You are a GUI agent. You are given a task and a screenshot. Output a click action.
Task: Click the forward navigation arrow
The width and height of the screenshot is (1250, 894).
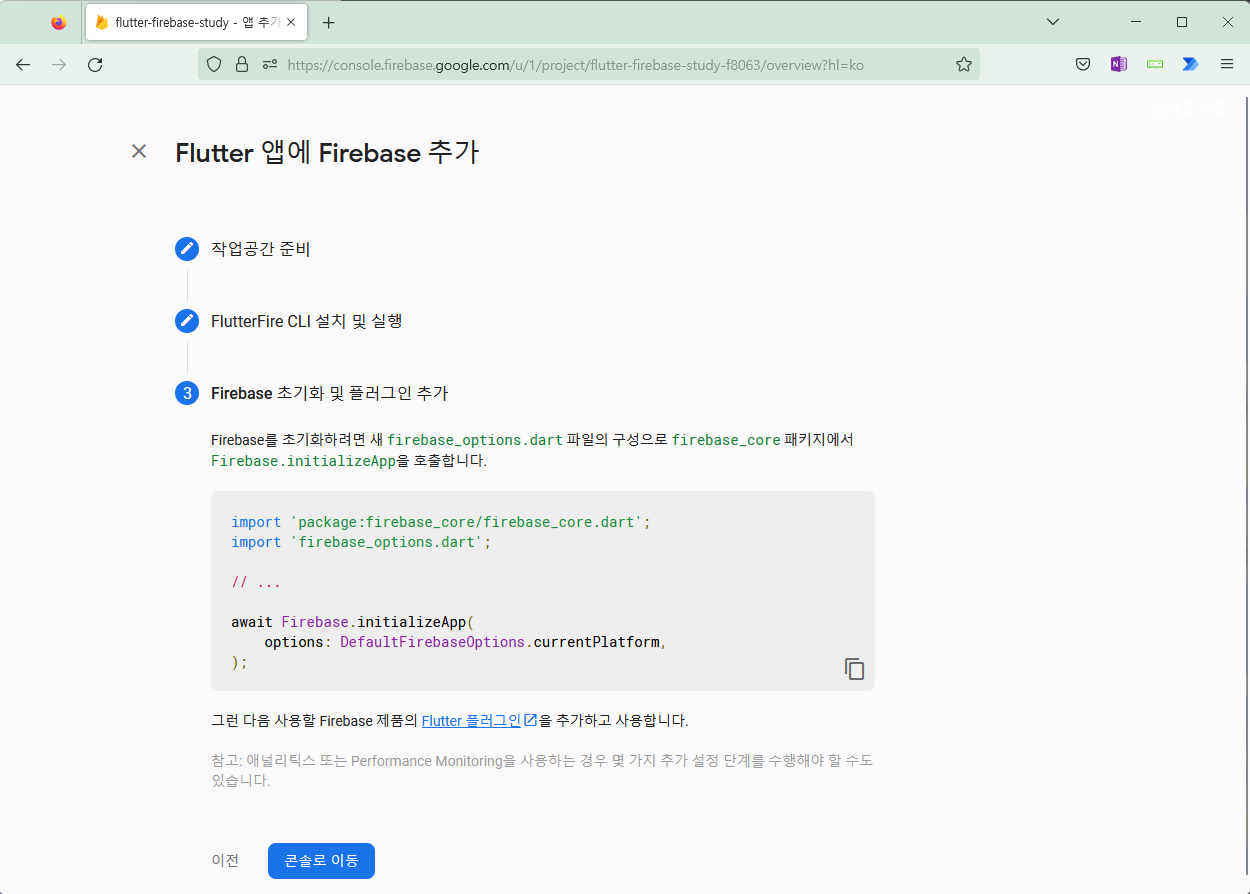click(59, 64)
